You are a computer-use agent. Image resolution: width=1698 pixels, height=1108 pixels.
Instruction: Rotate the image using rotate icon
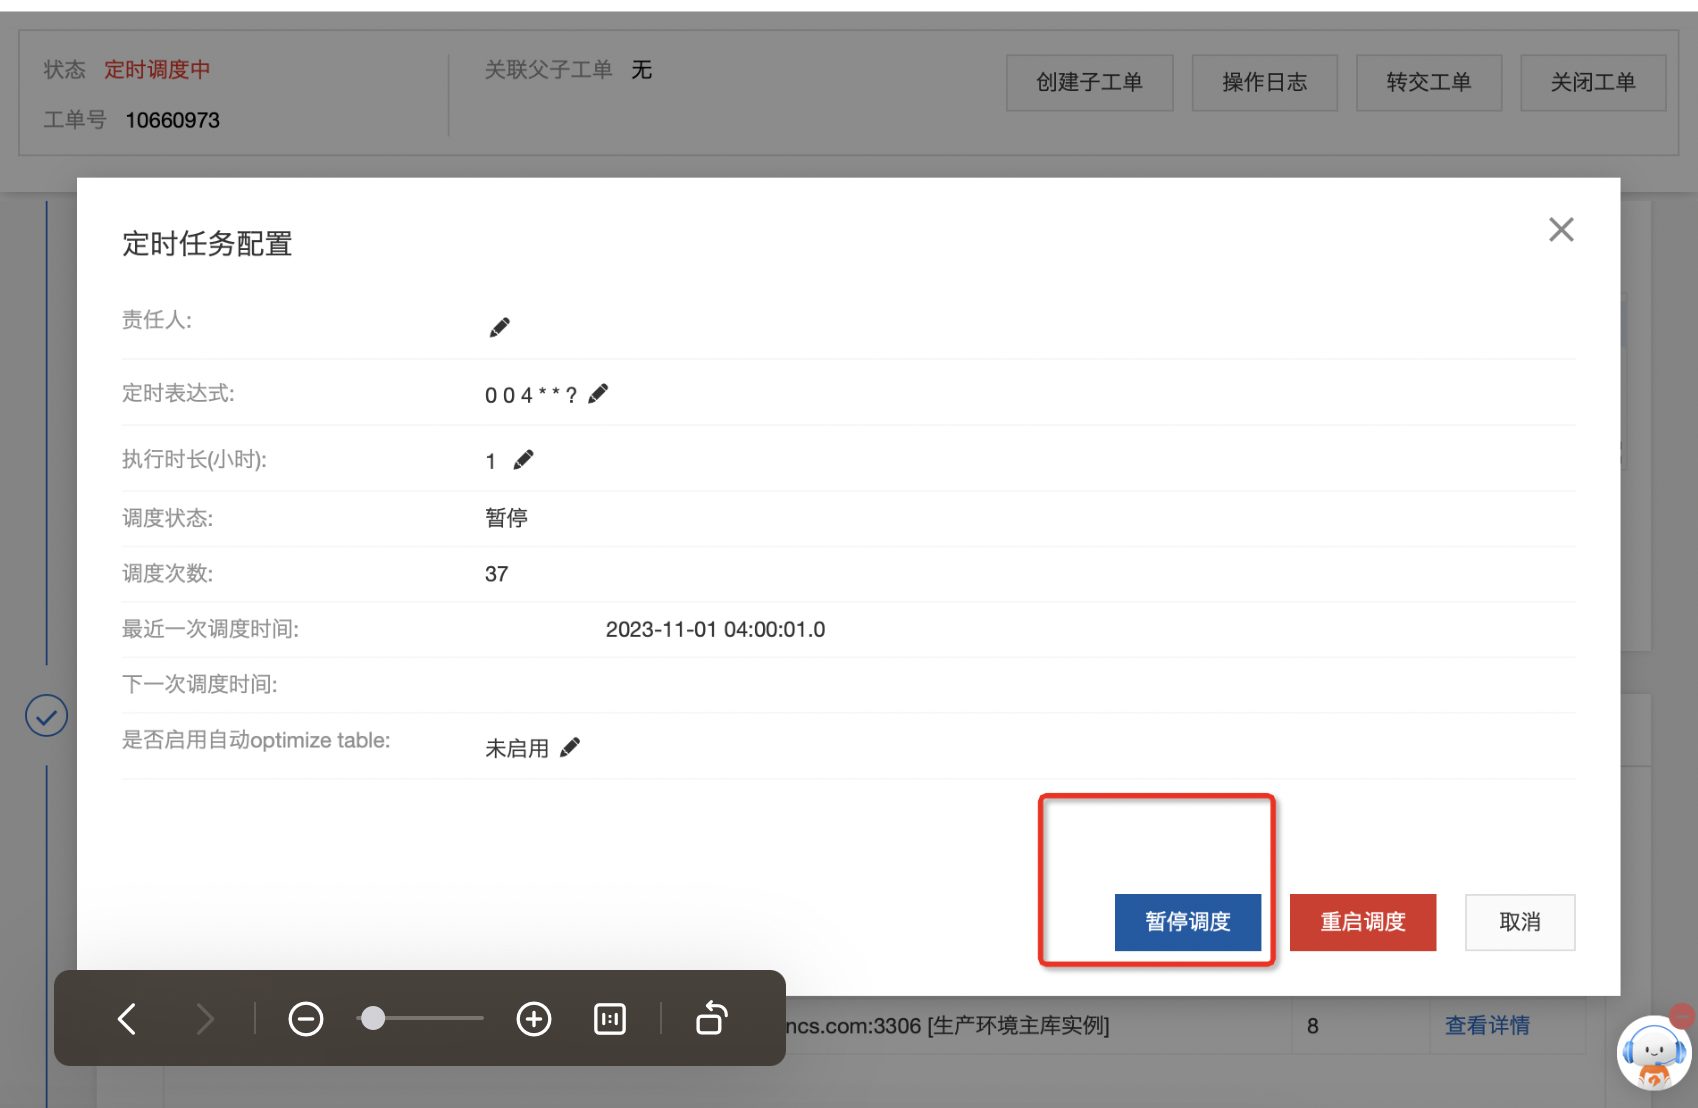pos(711,1018)
